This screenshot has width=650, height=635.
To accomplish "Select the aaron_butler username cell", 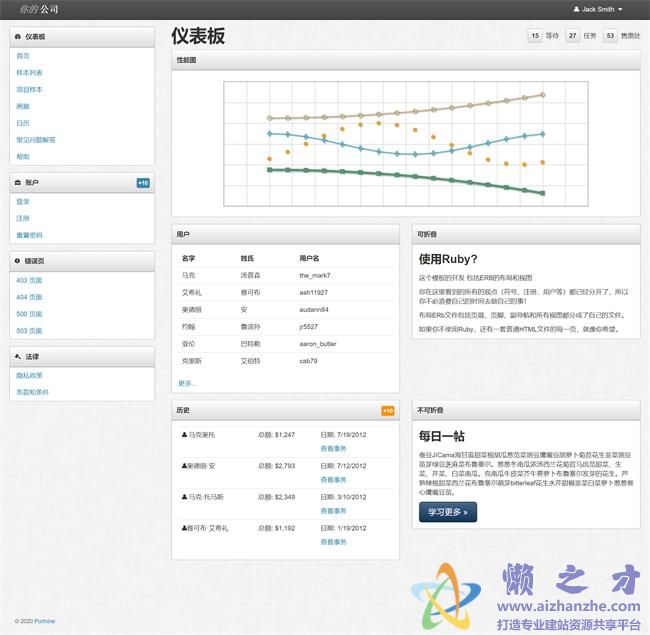I will point(318,344).
